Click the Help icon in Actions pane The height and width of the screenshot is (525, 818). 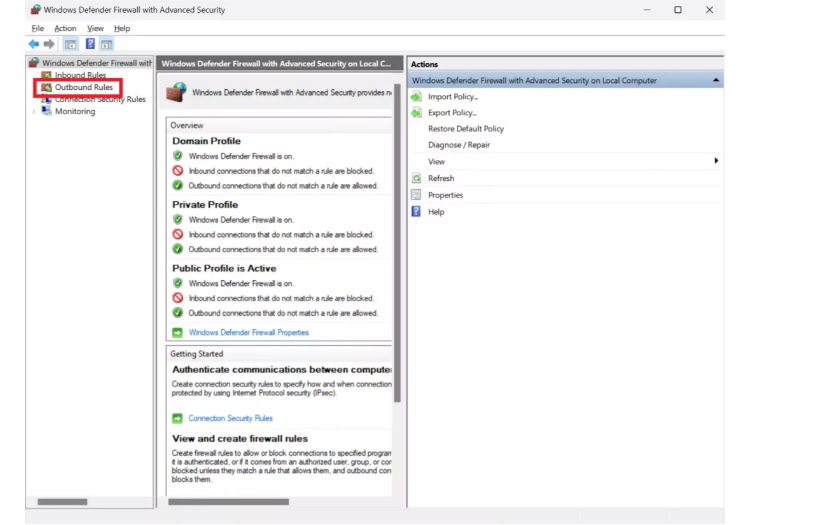point(416,211)
